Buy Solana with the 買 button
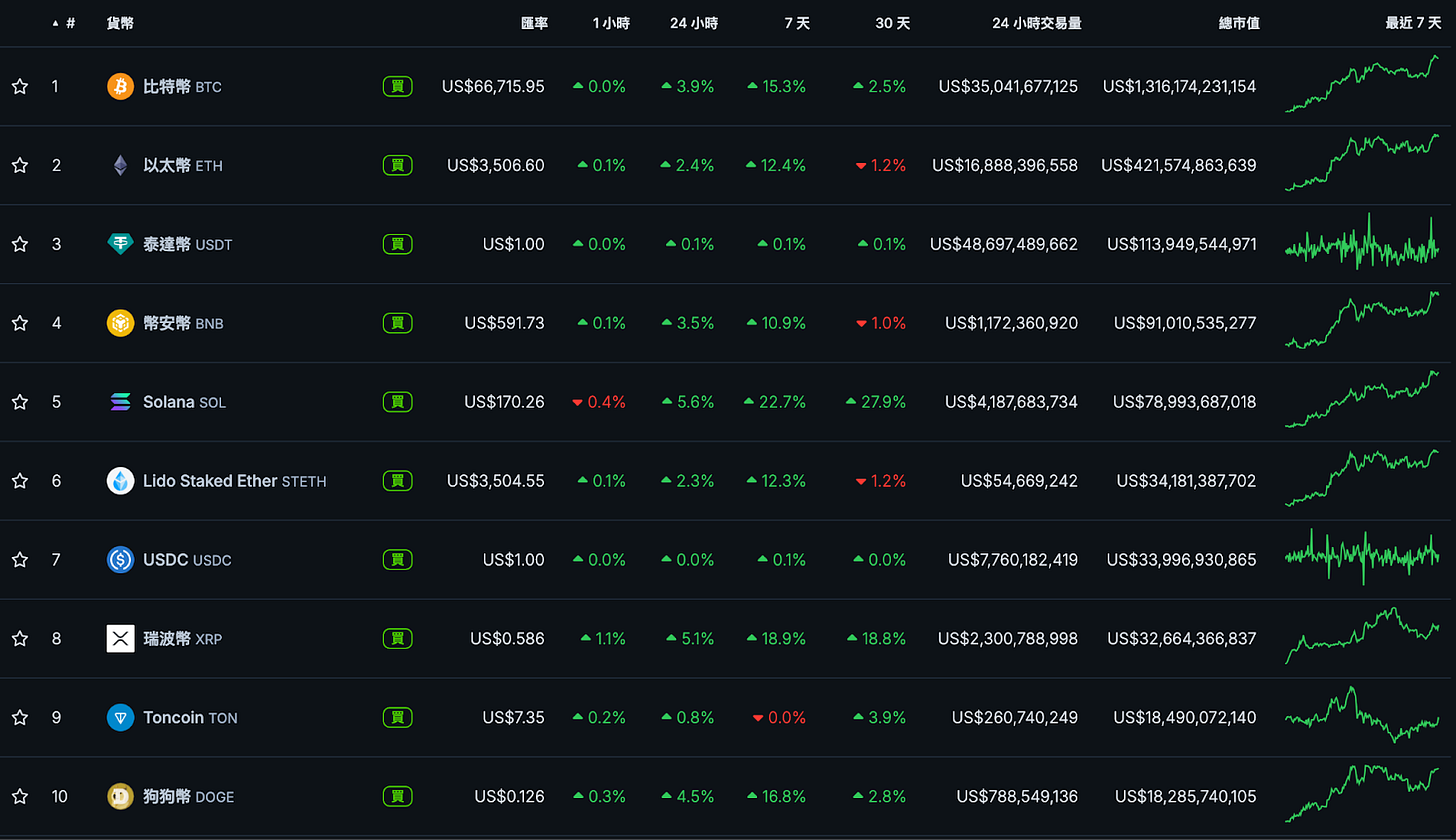The width and height of the screenshot is (1456, 840). coord(397,402)
